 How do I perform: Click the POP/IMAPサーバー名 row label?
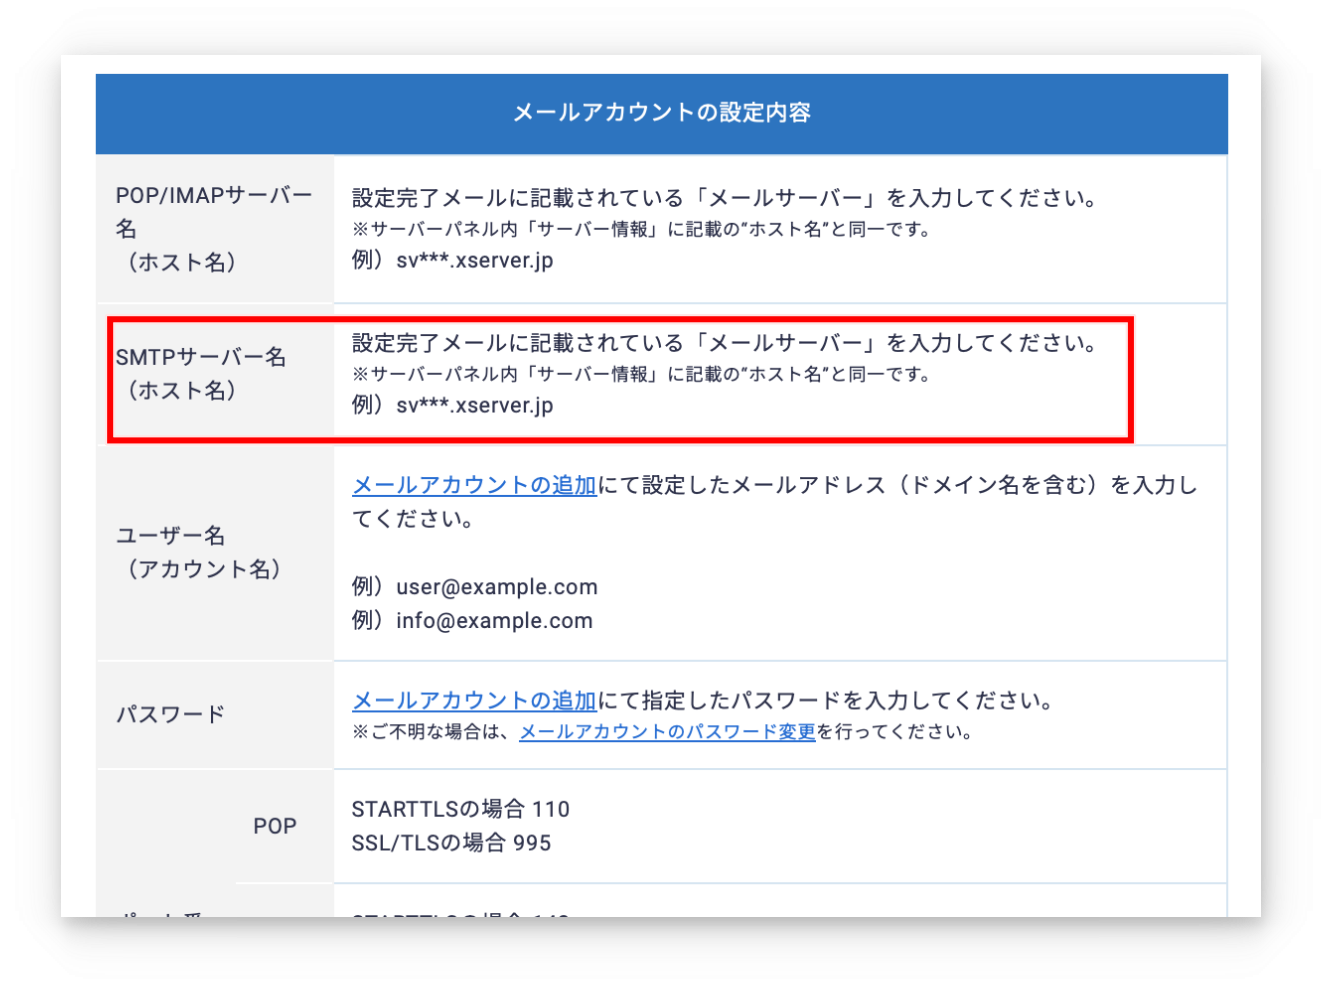(x=212, y=228)
